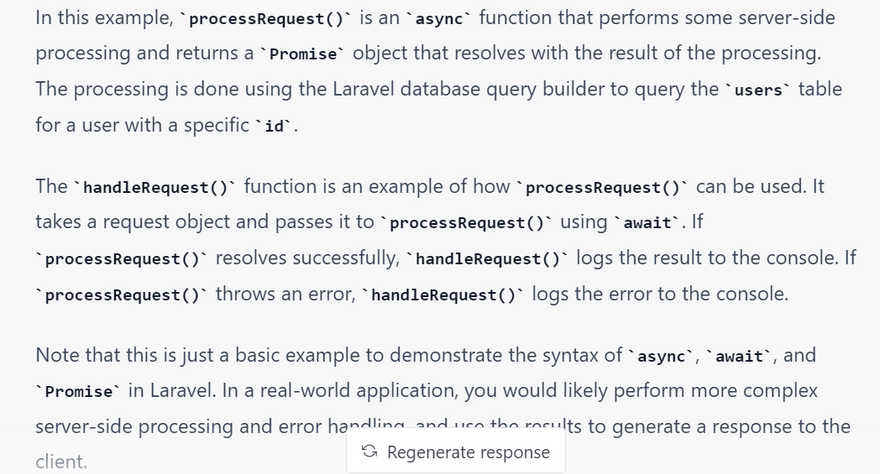880x474 pixels.
Task: Click `handleRequest()` after the words "The"
Action: (x=155, y=188)
